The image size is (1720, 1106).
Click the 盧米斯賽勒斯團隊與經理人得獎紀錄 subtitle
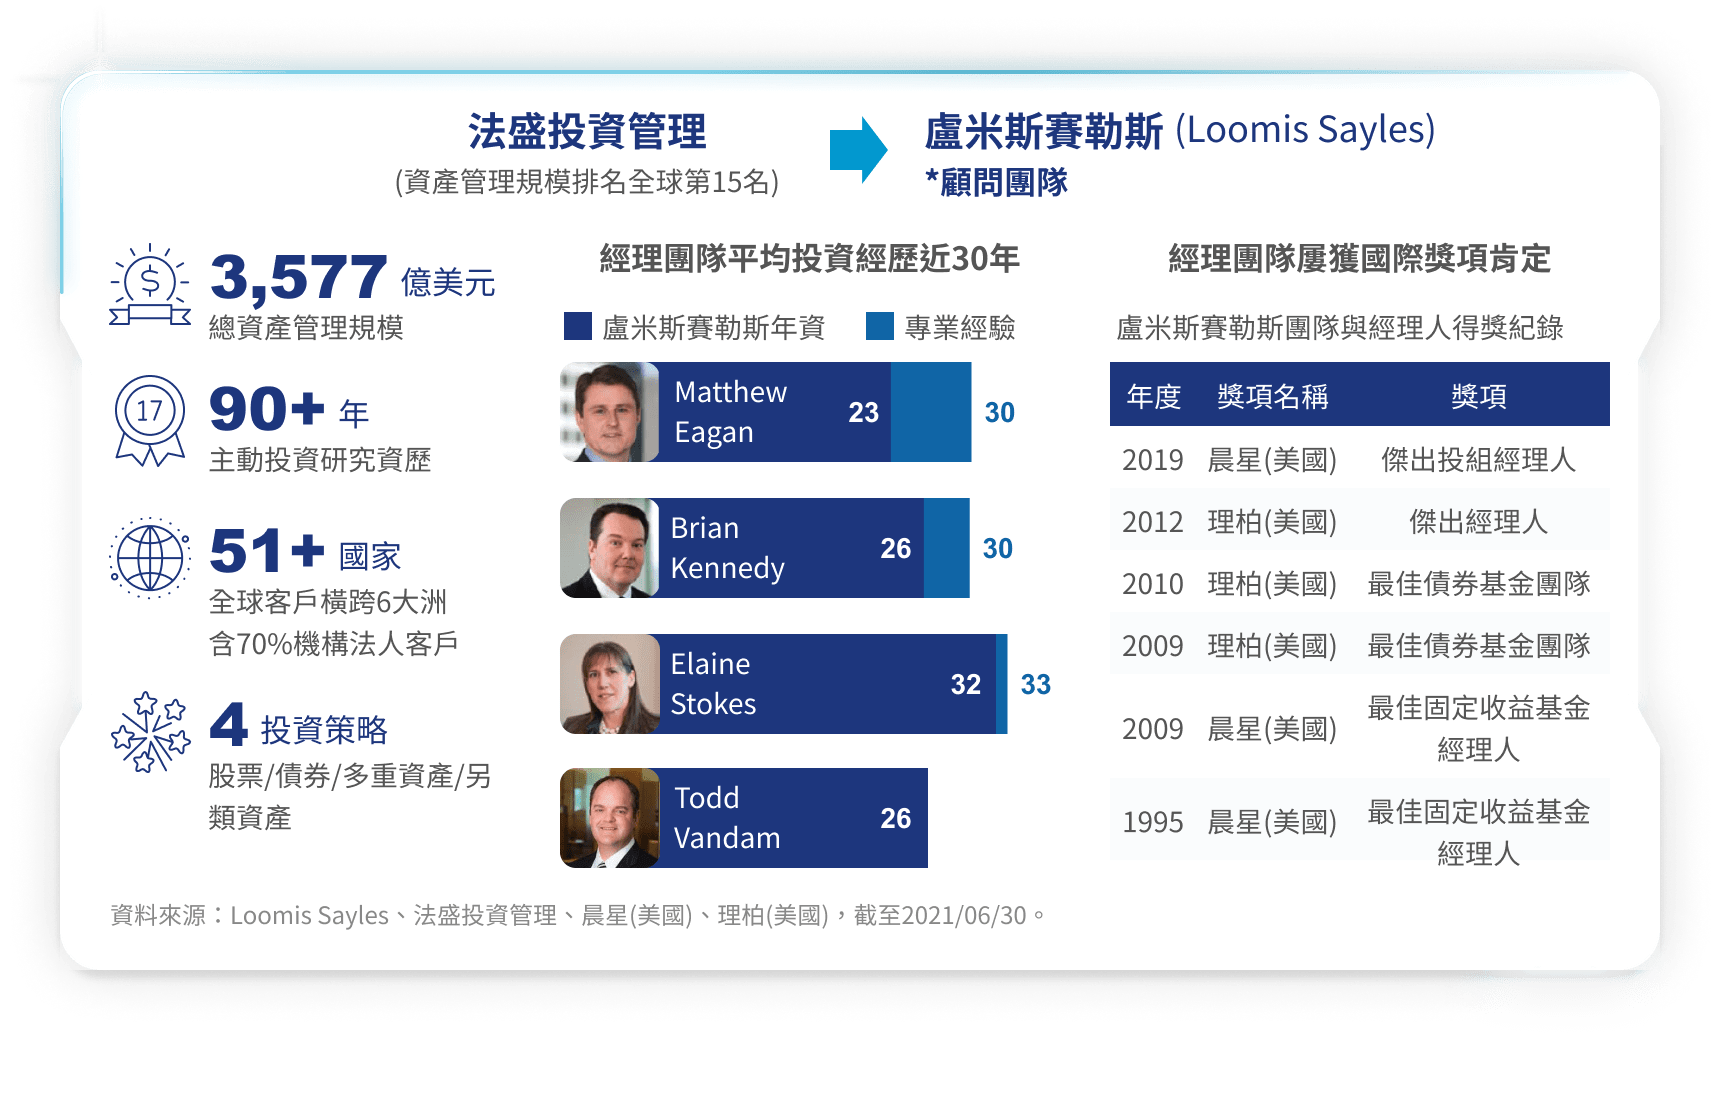(x=1339, y=327)
